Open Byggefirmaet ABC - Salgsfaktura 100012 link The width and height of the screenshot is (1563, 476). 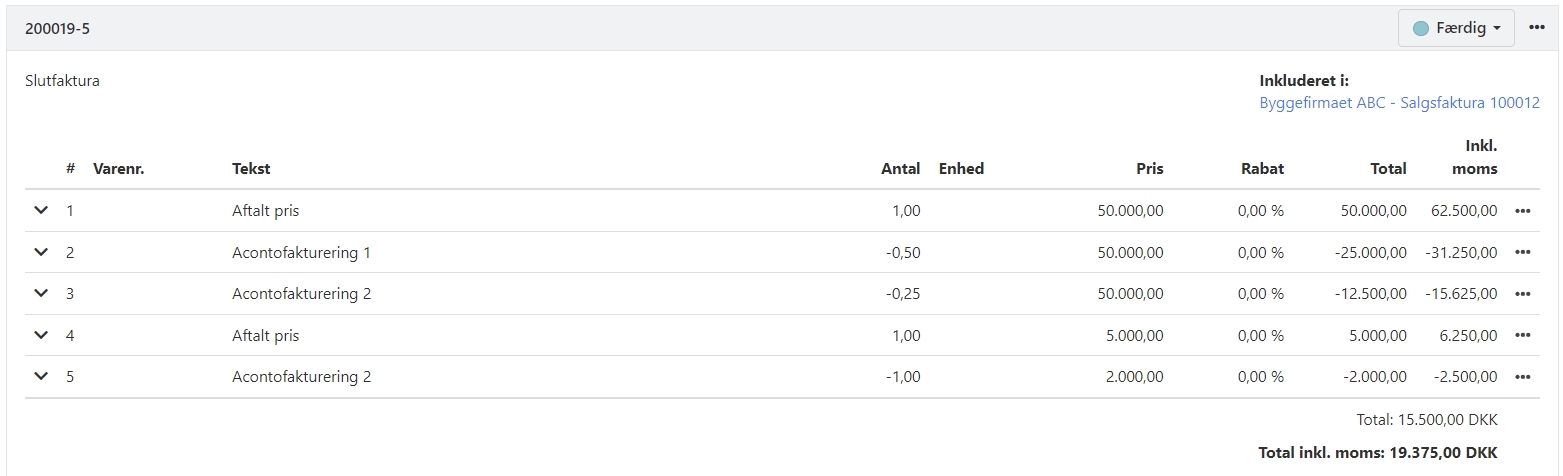[x=1398, y=103]
